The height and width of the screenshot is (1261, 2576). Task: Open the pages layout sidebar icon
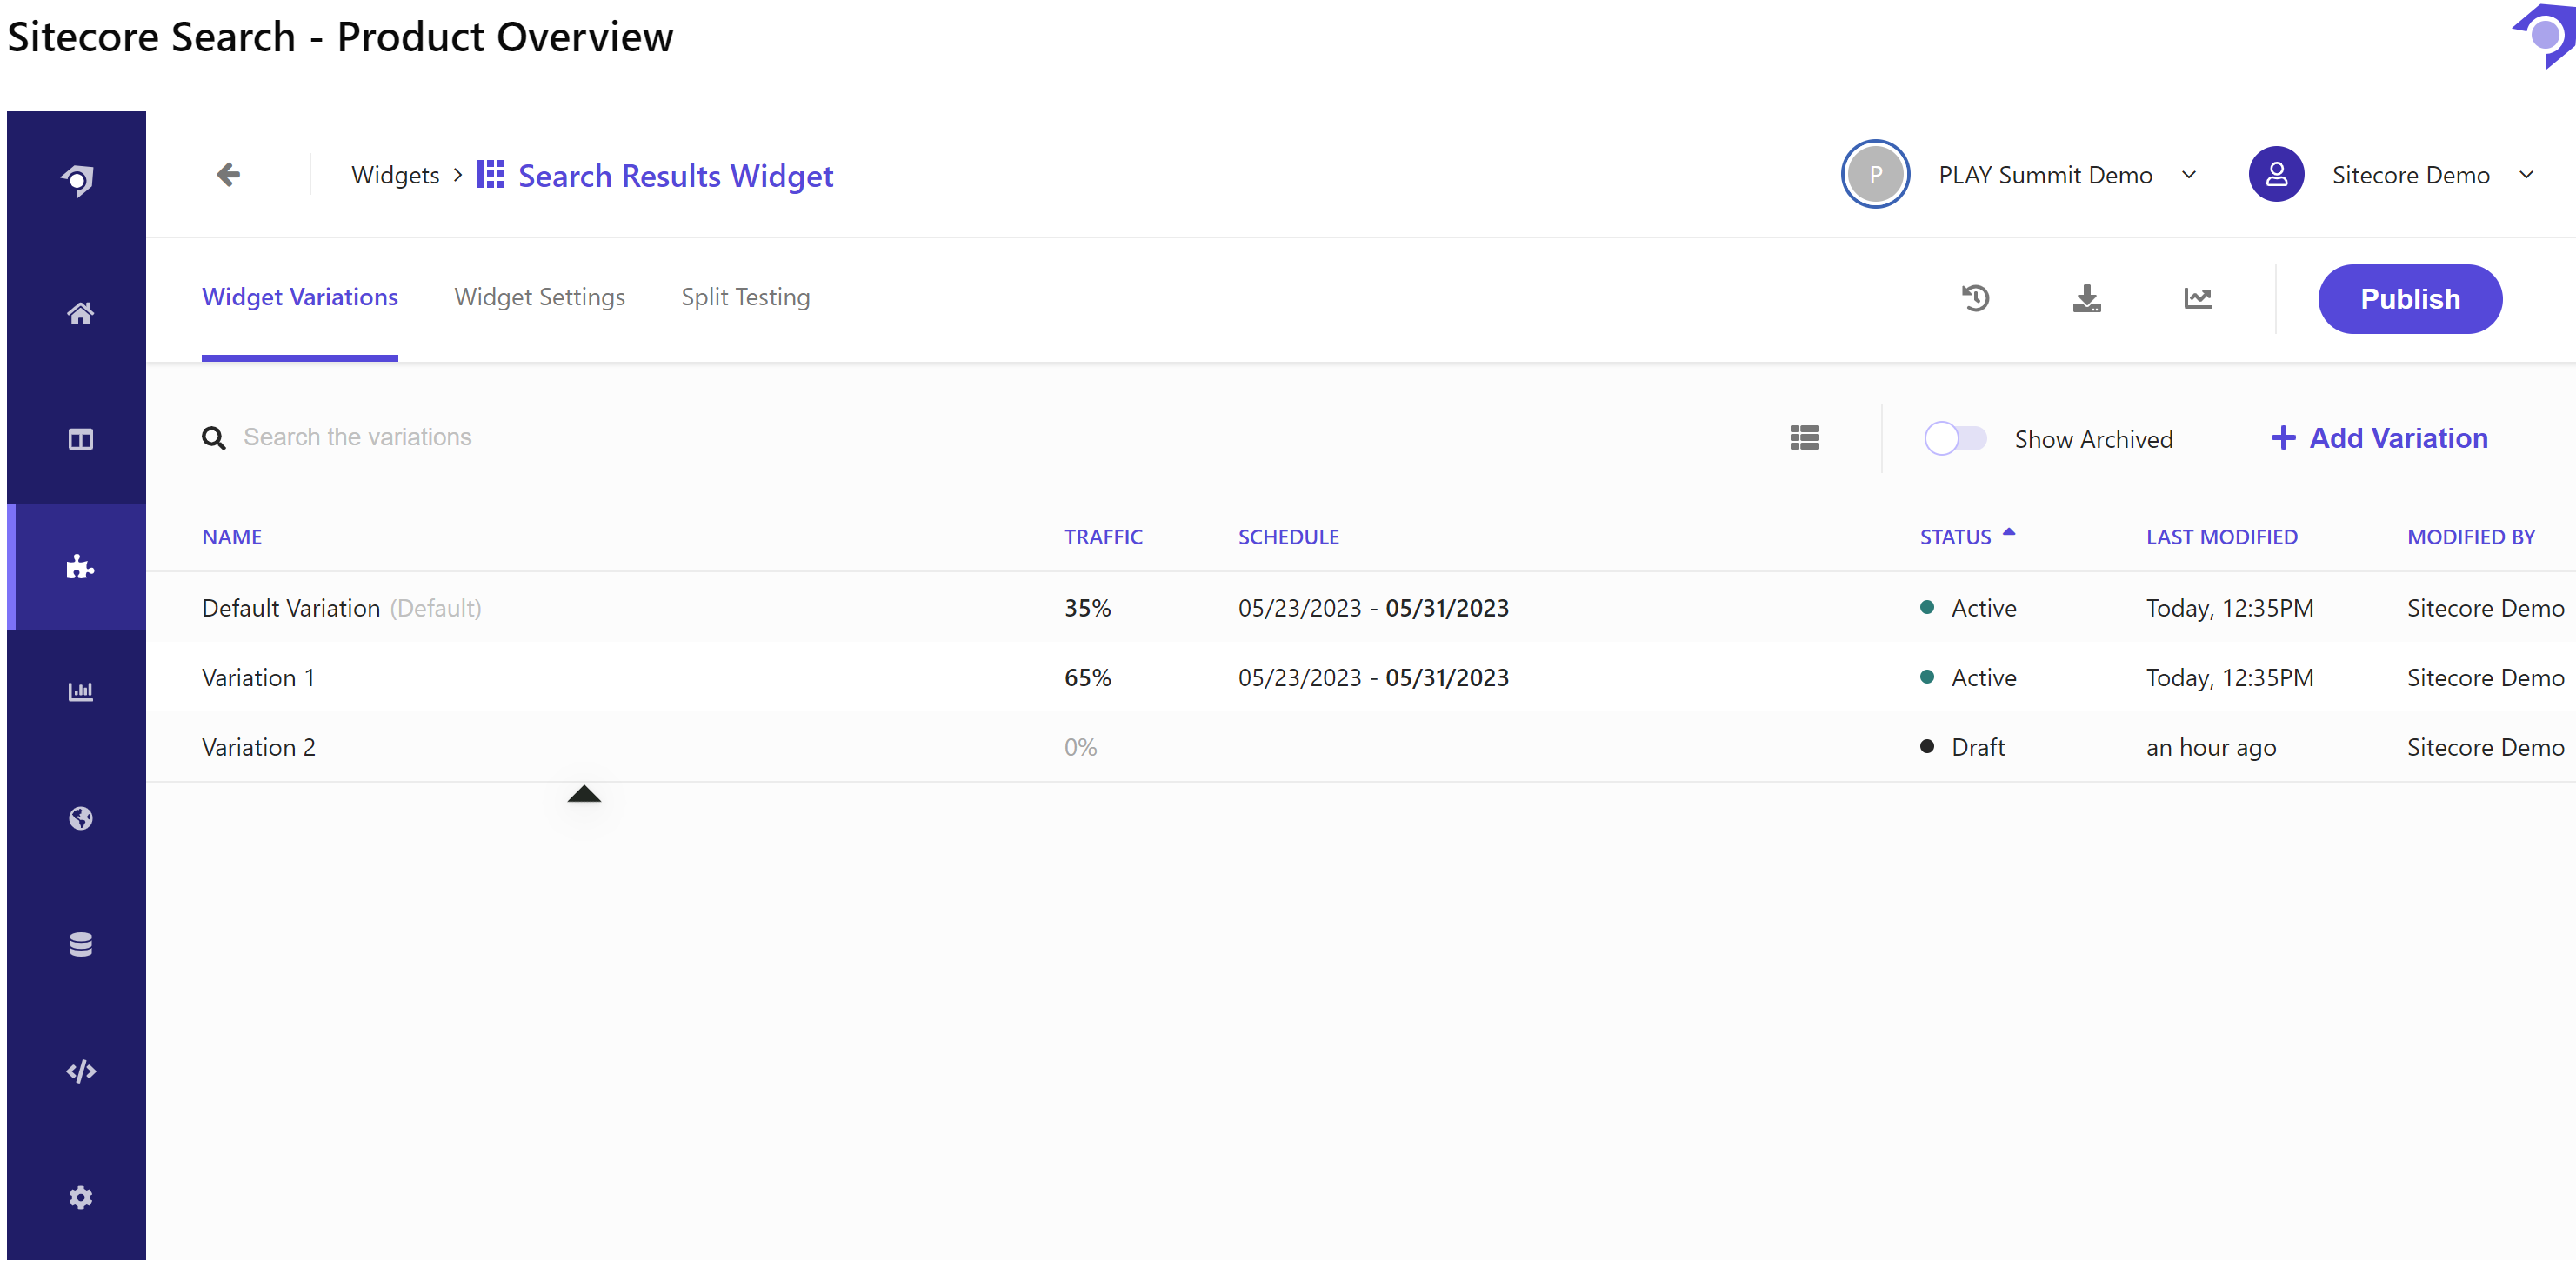coord(80,440)
